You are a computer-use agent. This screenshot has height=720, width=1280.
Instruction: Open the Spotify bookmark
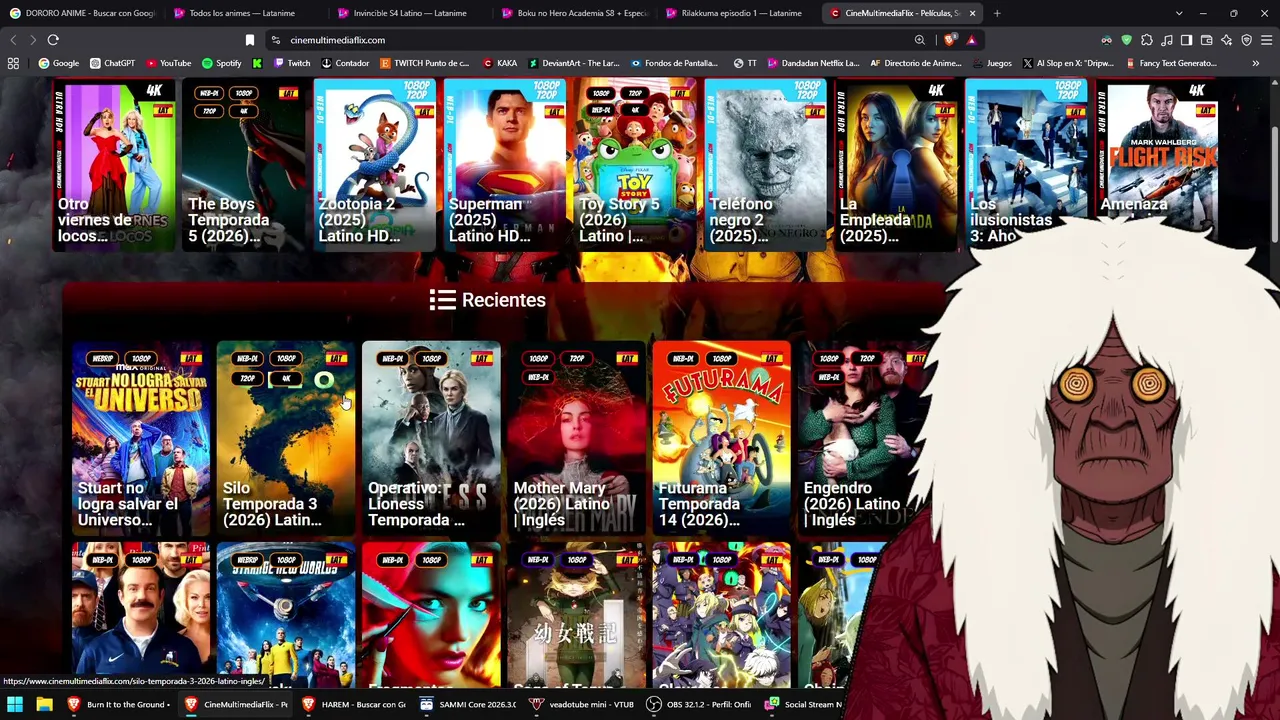tap(222, 63)
